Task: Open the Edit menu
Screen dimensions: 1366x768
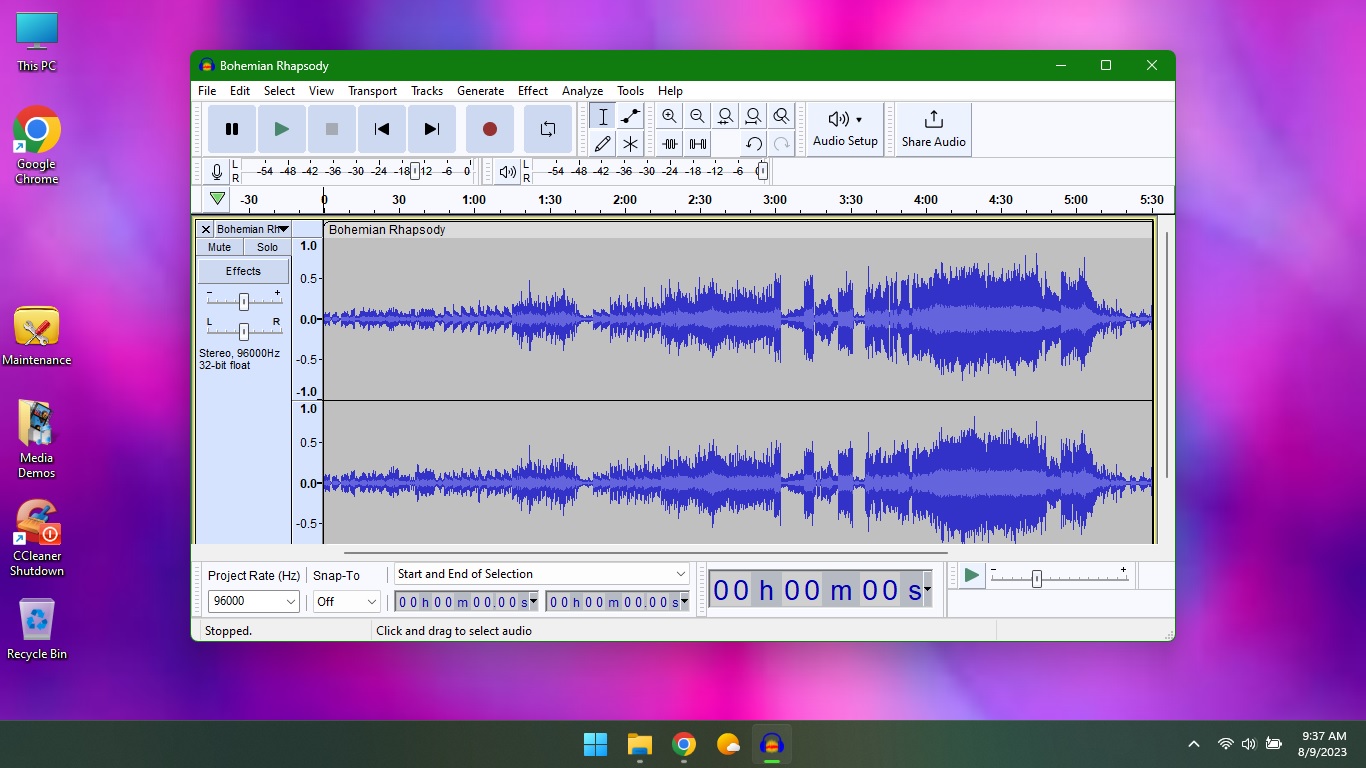Action: coord(240,91)
